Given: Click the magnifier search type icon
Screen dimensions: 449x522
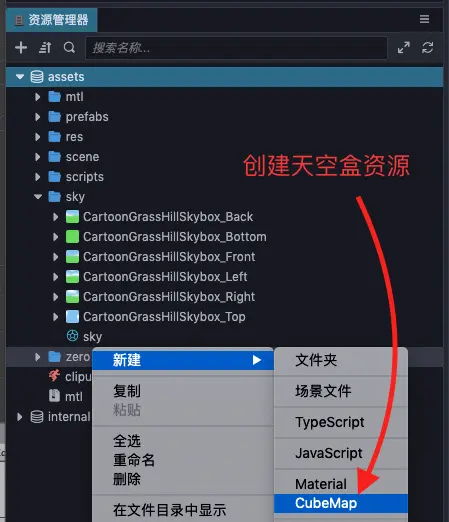Looking at the screenshot, I should (x=69, y=48).
